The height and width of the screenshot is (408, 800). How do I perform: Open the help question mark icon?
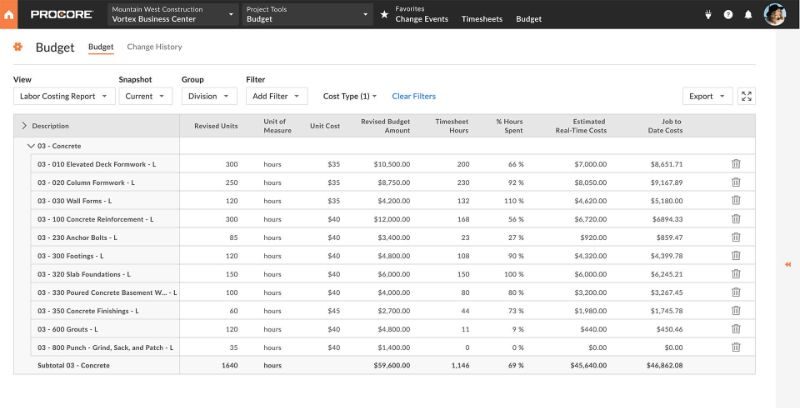coord(728,15)
